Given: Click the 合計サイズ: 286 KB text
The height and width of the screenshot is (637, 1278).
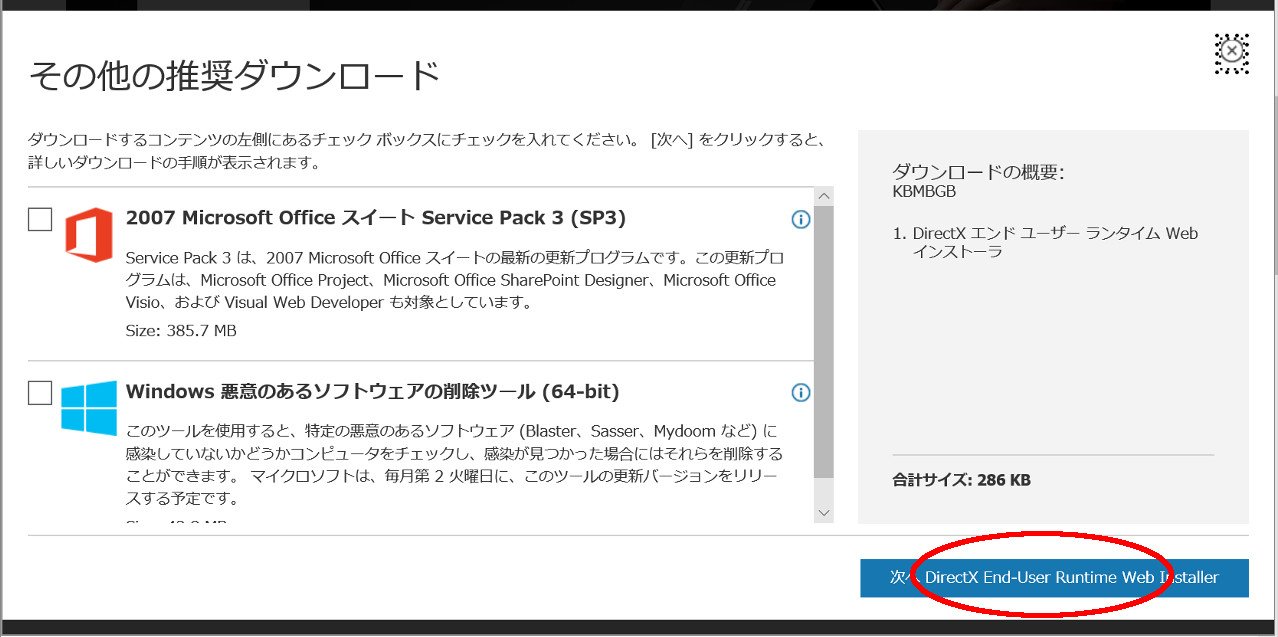Looking at the screenshot, I should click(961, 480).
